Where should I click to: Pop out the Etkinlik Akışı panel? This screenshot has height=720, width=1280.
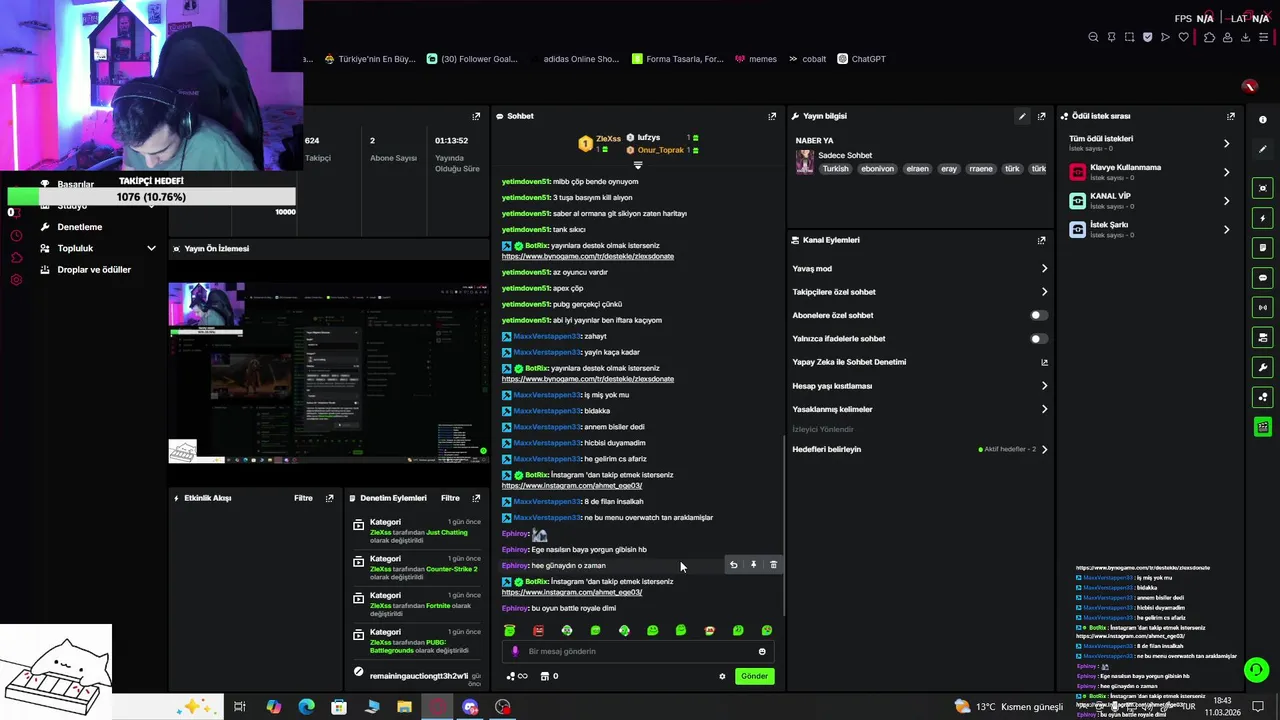click(x=329, y=498)
